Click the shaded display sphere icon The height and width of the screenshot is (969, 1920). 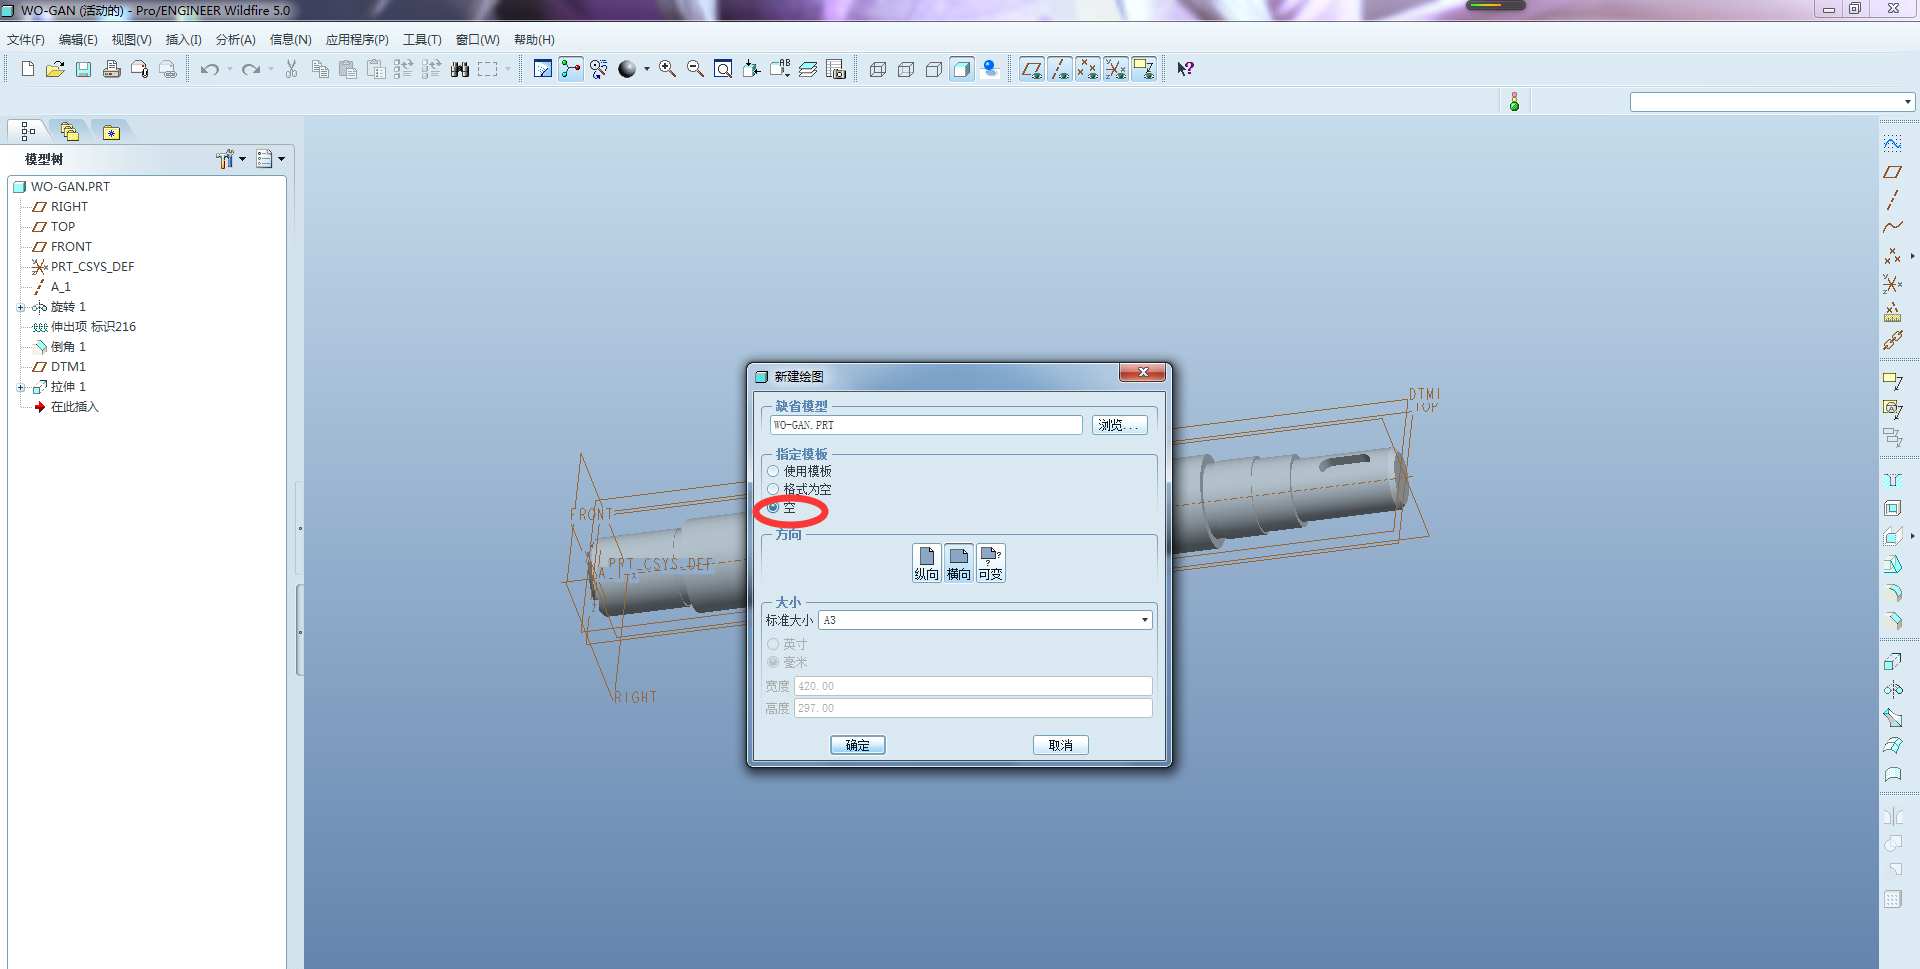pyautogui.click(x=627, y=69)
